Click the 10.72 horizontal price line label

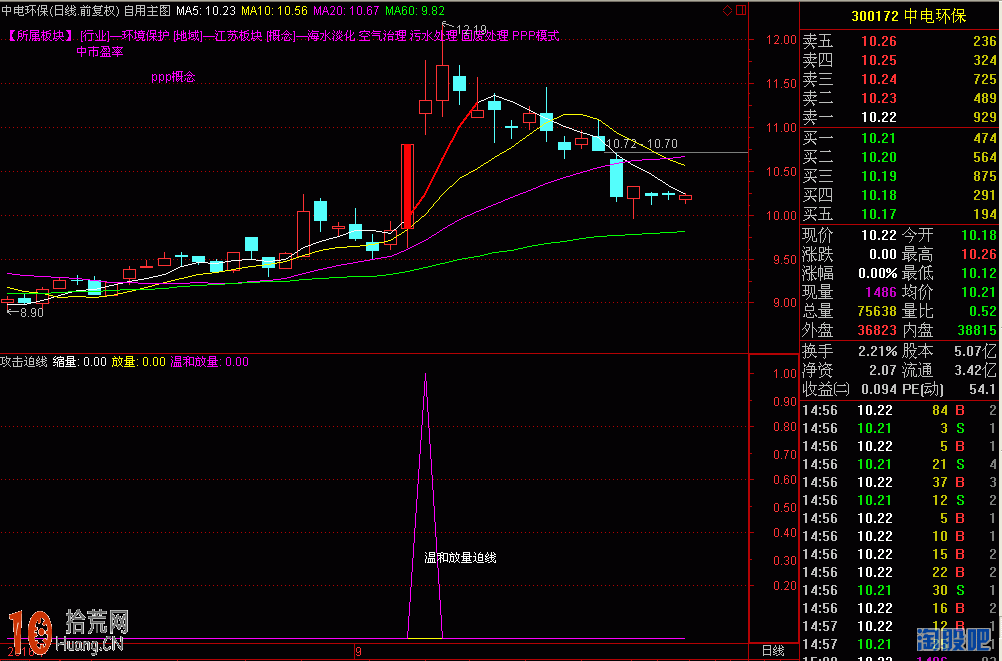(620, 144)
